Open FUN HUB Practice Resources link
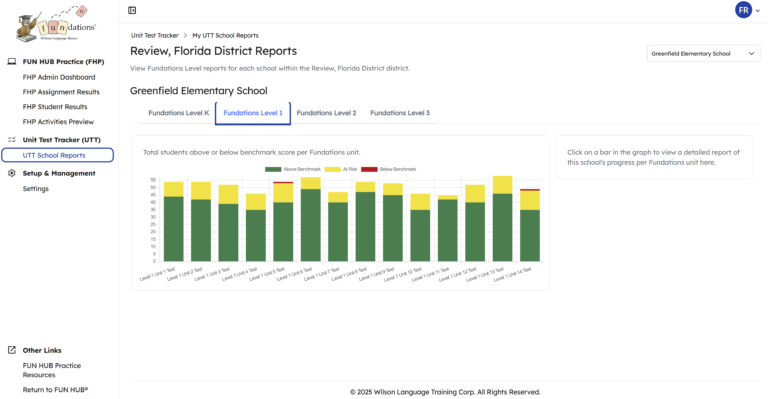Image resolution: width=768 pixels, height=399 pixels. point(51,370)
